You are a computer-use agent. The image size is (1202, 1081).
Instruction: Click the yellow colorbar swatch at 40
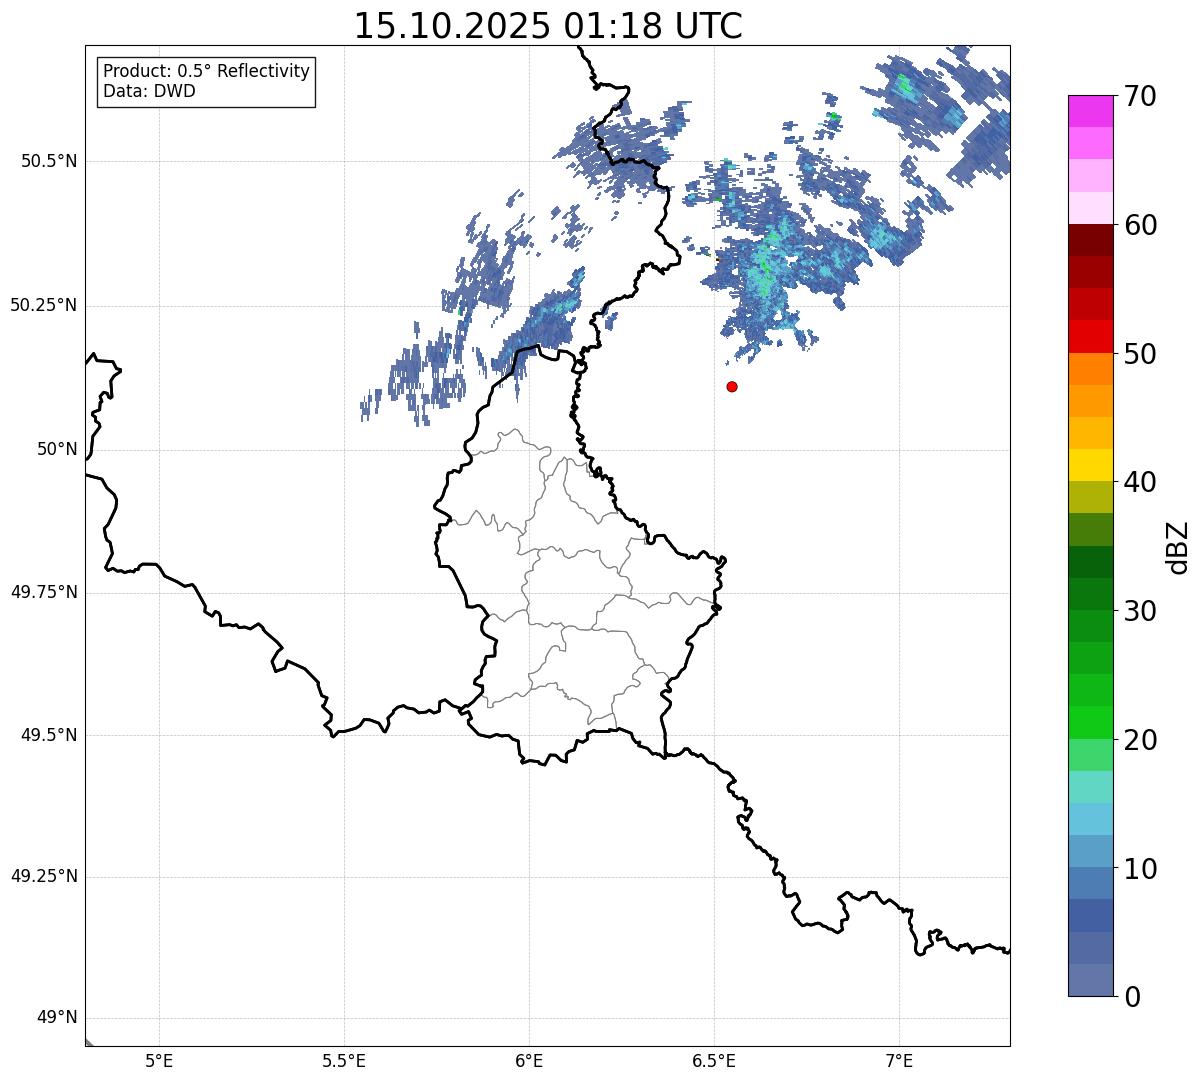[x=1090, y=465]
